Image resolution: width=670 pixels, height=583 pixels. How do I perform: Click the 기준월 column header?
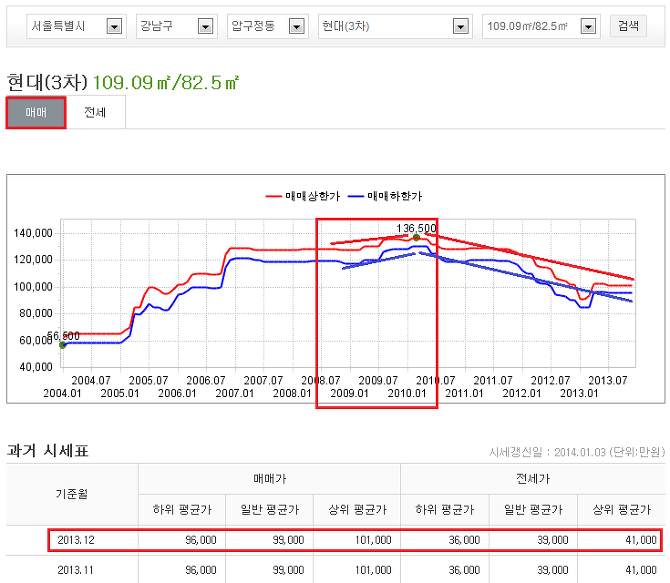(72, 494)
